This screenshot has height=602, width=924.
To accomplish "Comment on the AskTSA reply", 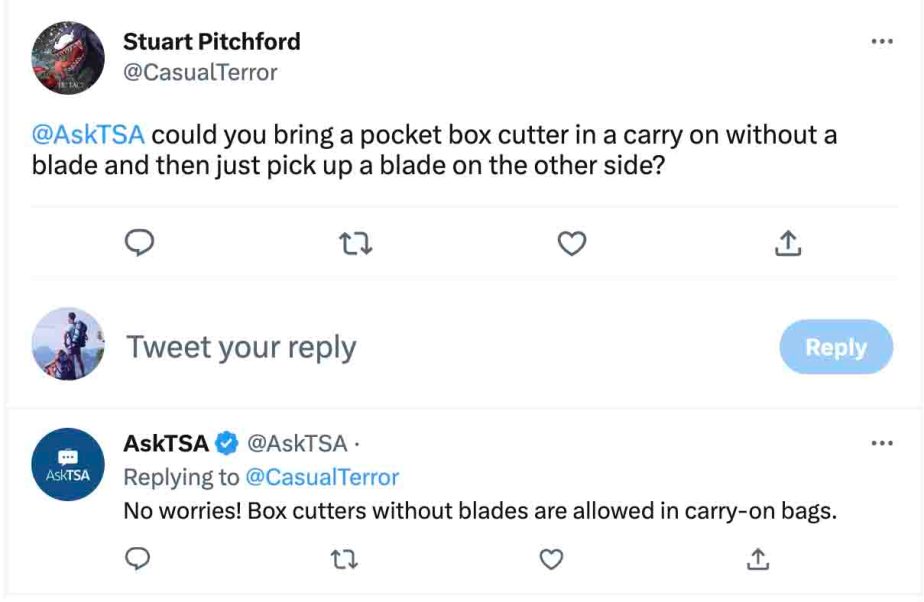I will point(137,558).
